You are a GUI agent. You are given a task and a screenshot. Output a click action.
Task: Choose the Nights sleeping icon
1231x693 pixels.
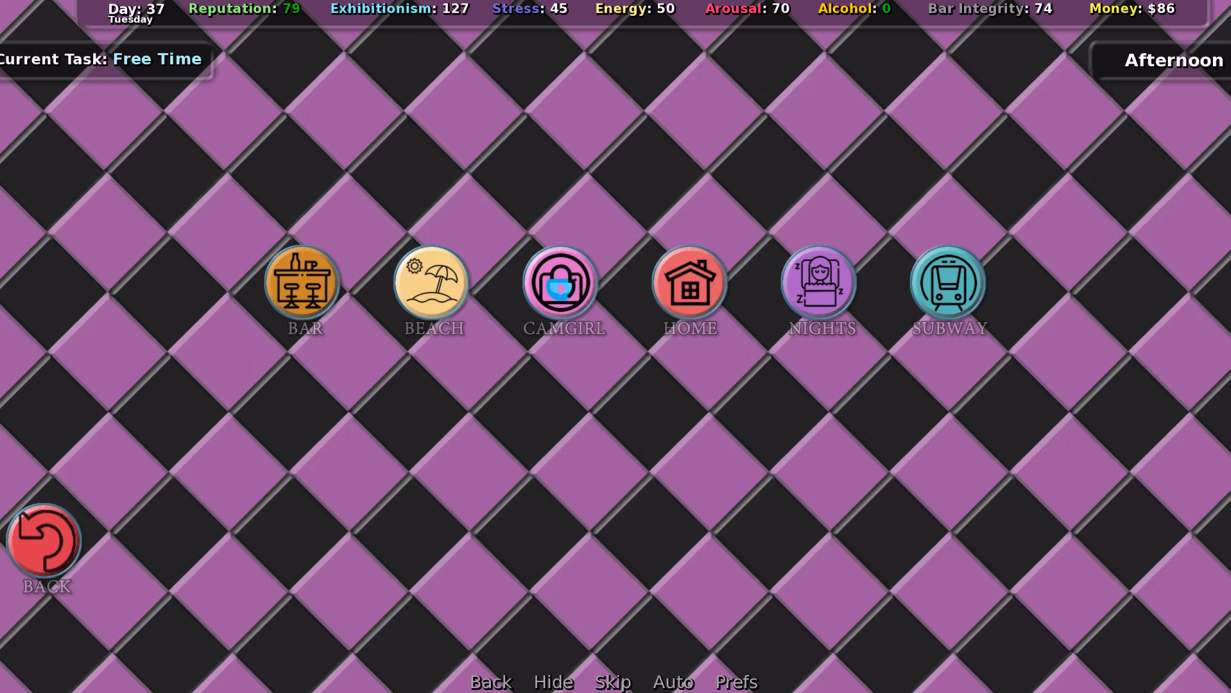[819, 283]
